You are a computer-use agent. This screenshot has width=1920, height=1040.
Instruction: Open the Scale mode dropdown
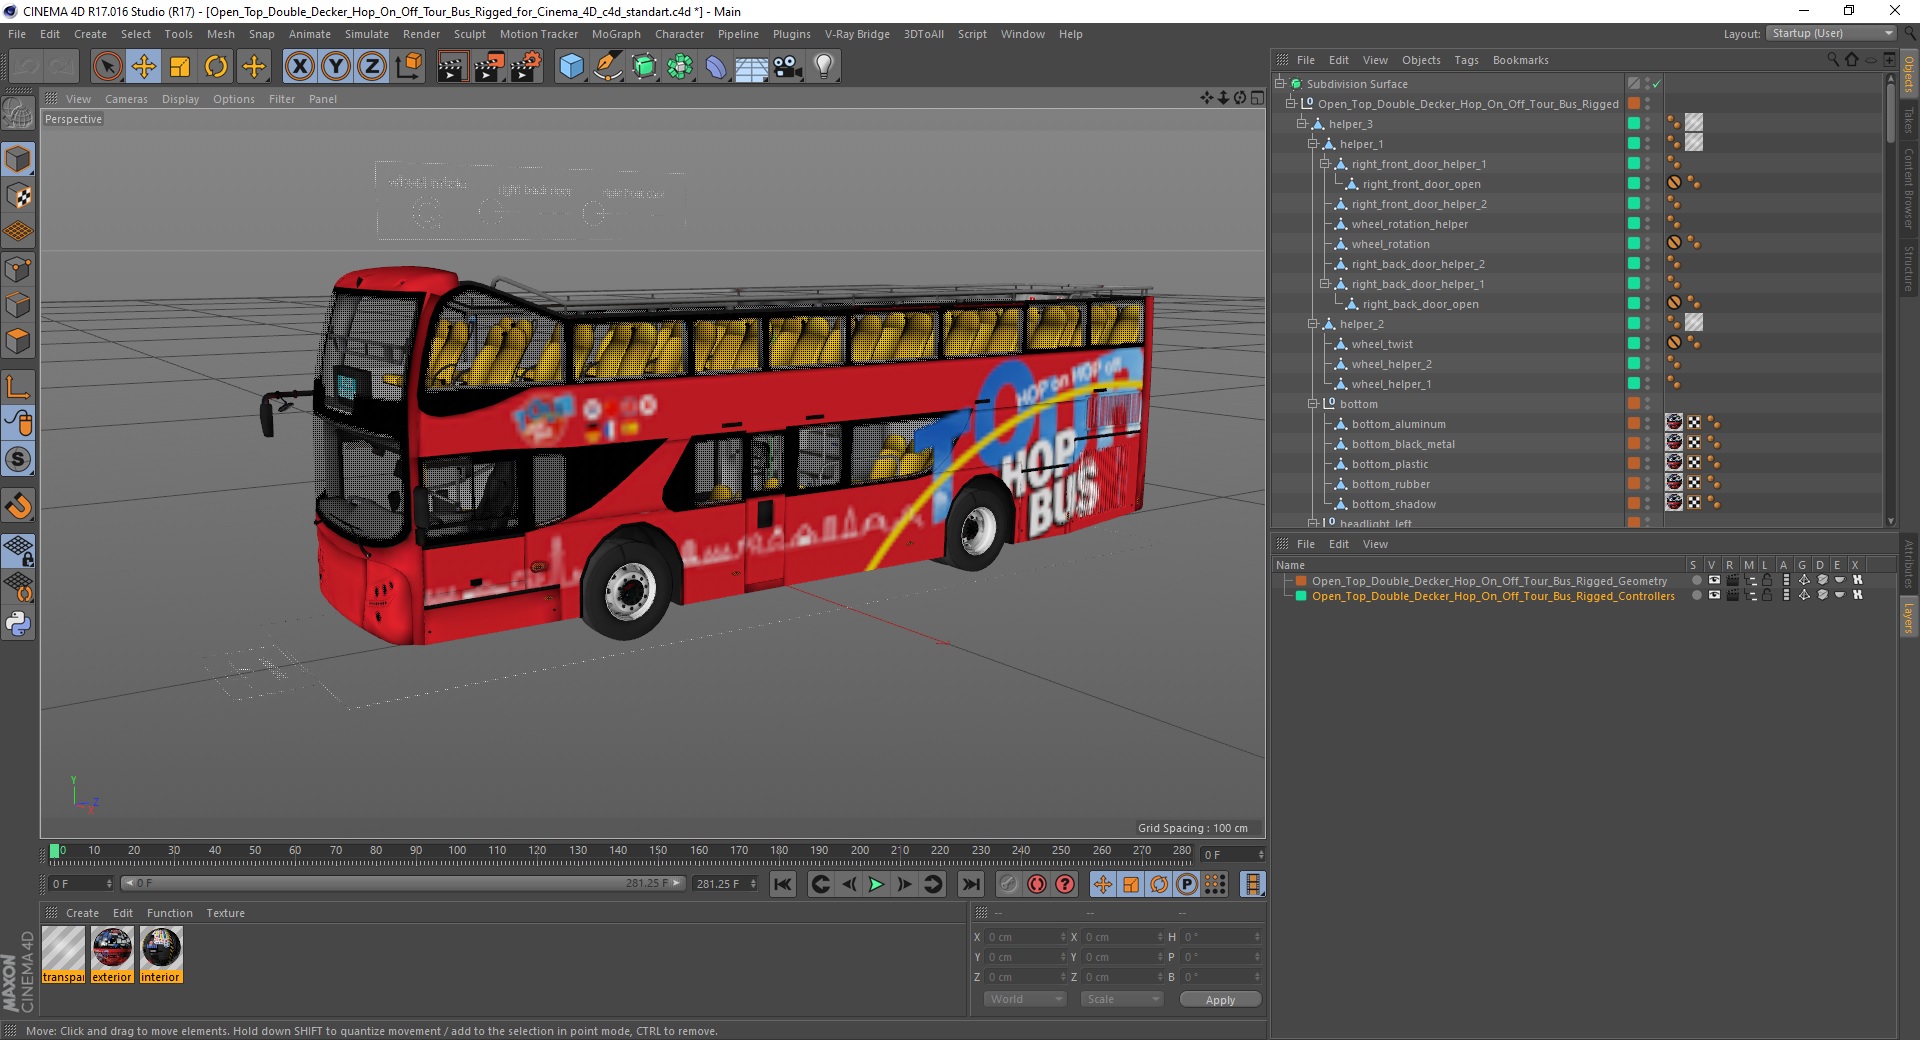click(1121, 999)
